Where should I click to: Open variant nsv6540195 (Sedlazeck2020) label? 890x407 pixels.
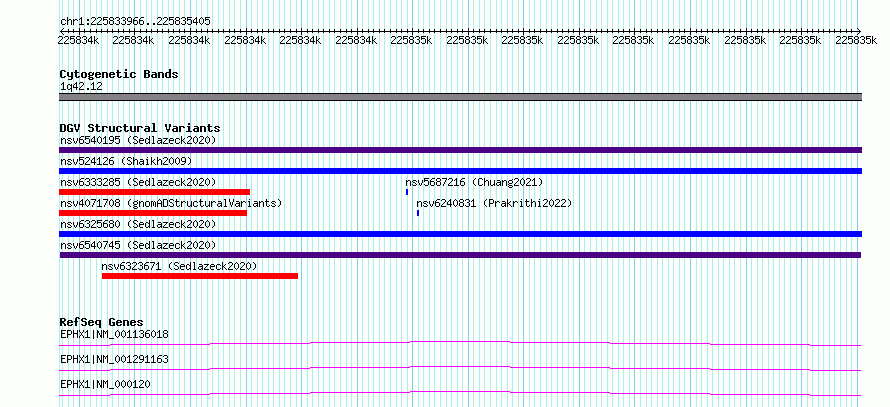tap(138, 140)
